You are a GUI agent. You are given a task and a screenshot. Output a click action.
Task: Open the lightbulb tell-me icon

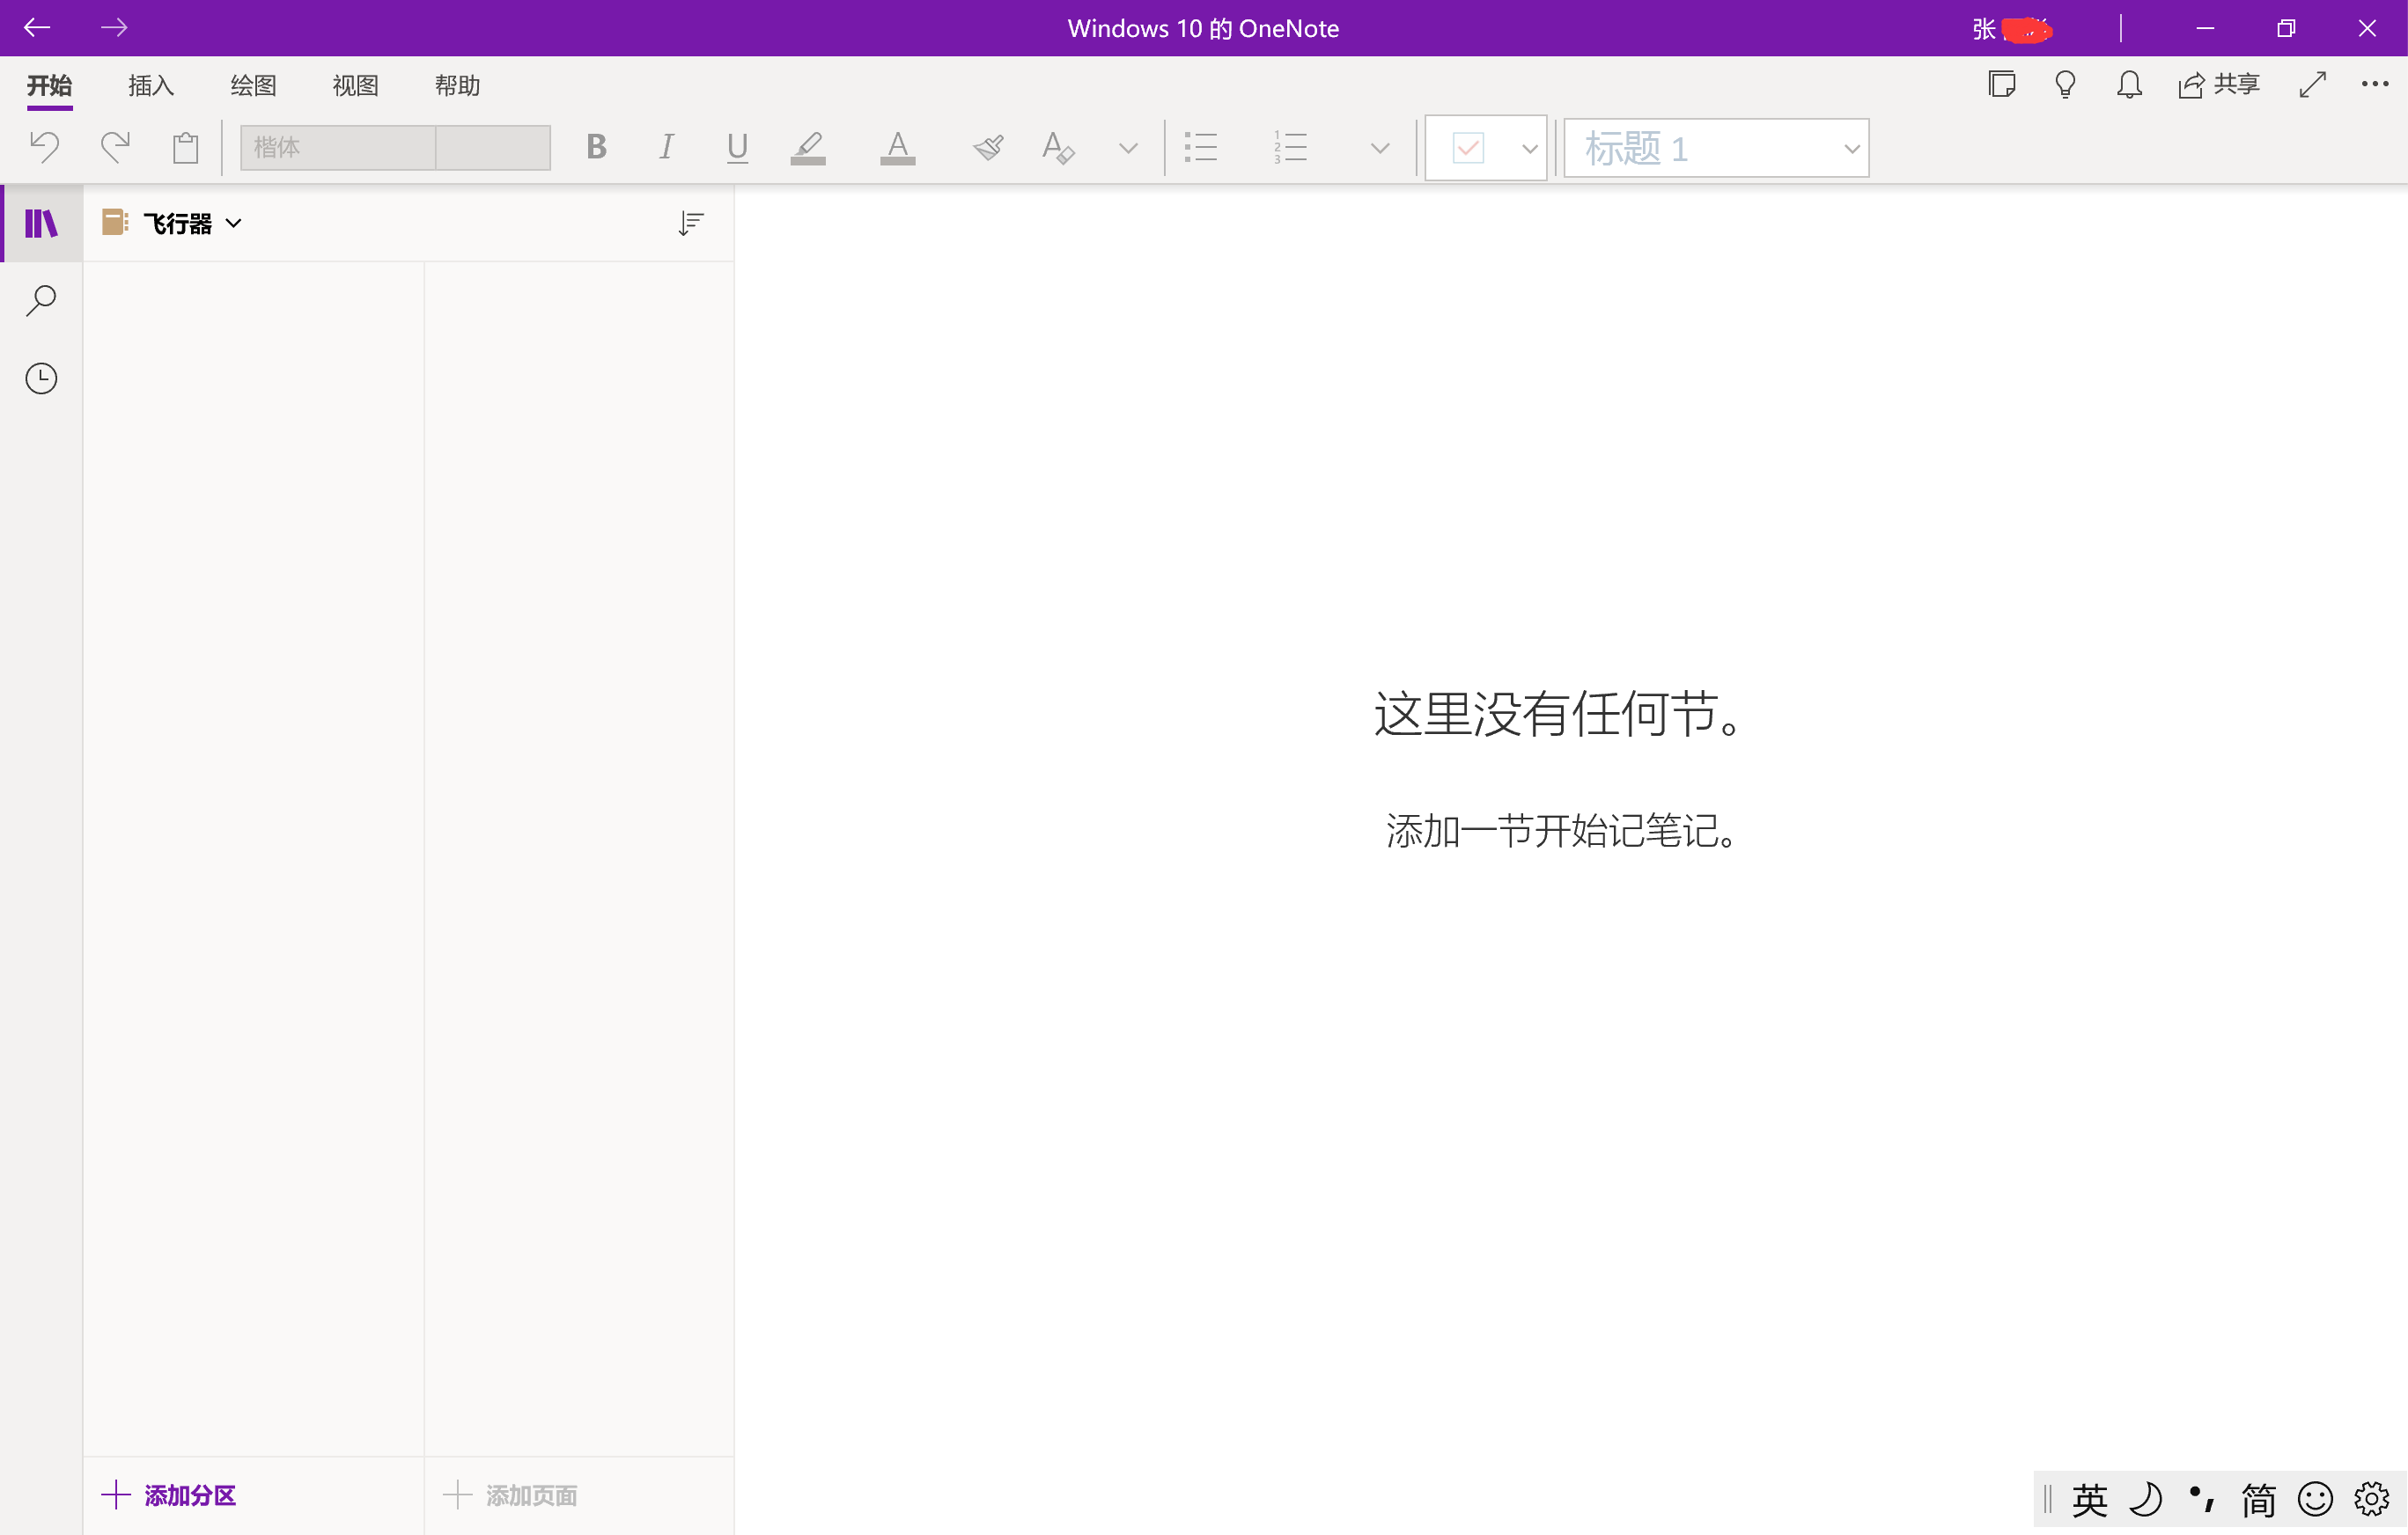coord(2065,85)
